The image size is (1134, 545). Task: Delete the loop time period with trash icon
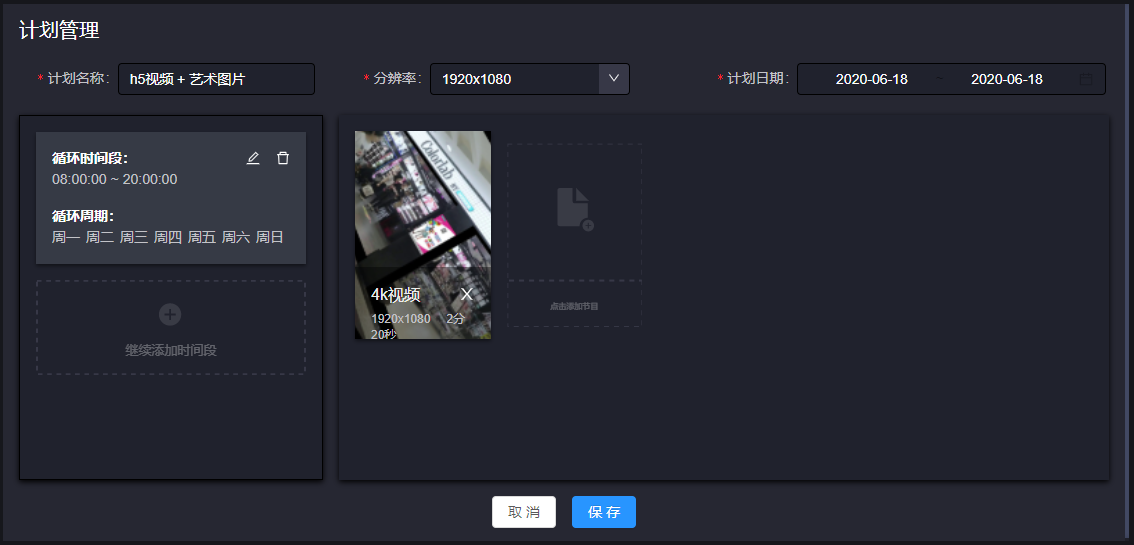coord(283,158)
